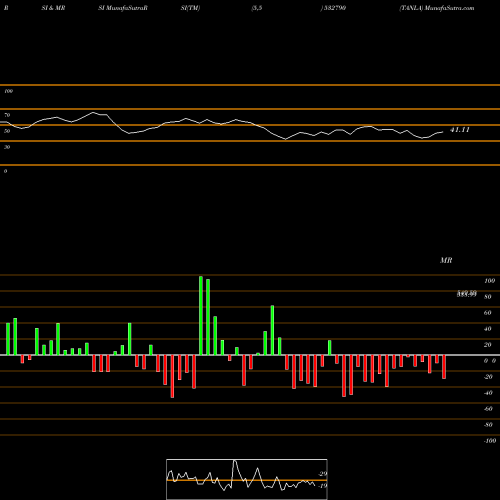Click the RSI axis label 30
The height and width of the screenshot is (500, 500).
pos(7,147)
